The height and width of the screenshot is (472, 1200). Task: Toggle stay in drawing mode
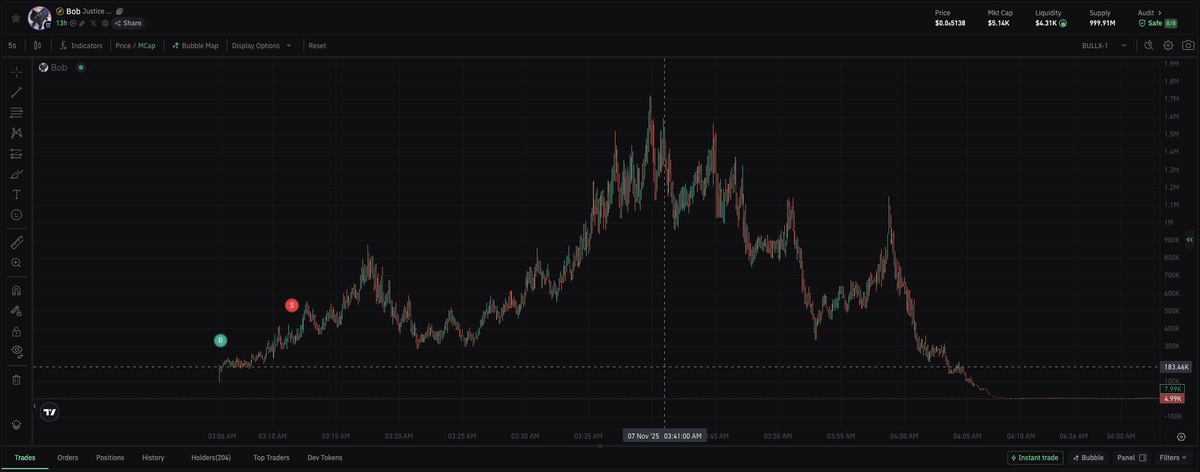[16, 310]
